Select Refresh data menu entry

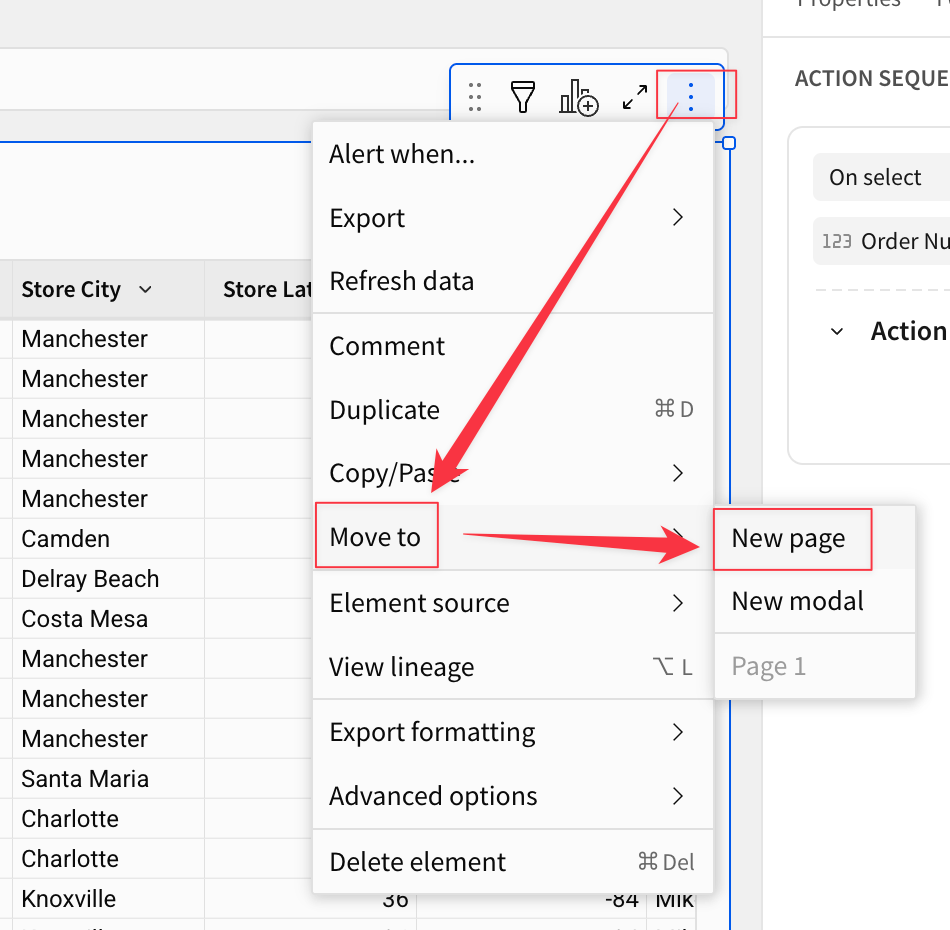(x=513, y=281)
